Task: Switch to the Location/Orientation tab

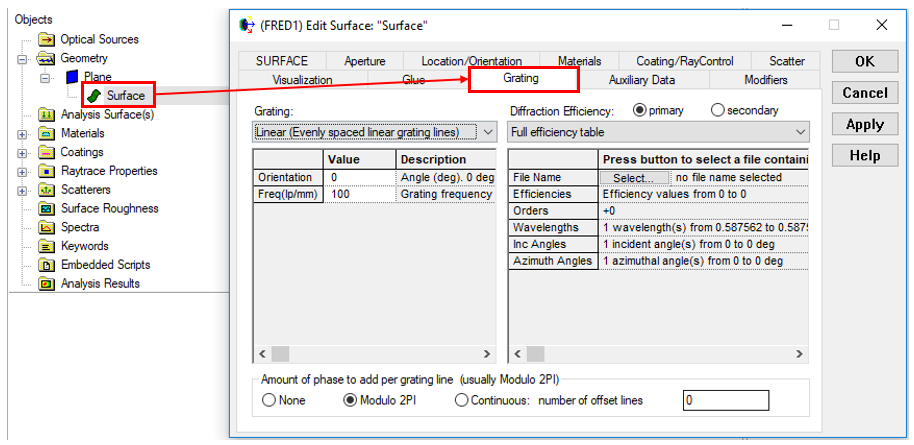Action: tap(470, 61)
